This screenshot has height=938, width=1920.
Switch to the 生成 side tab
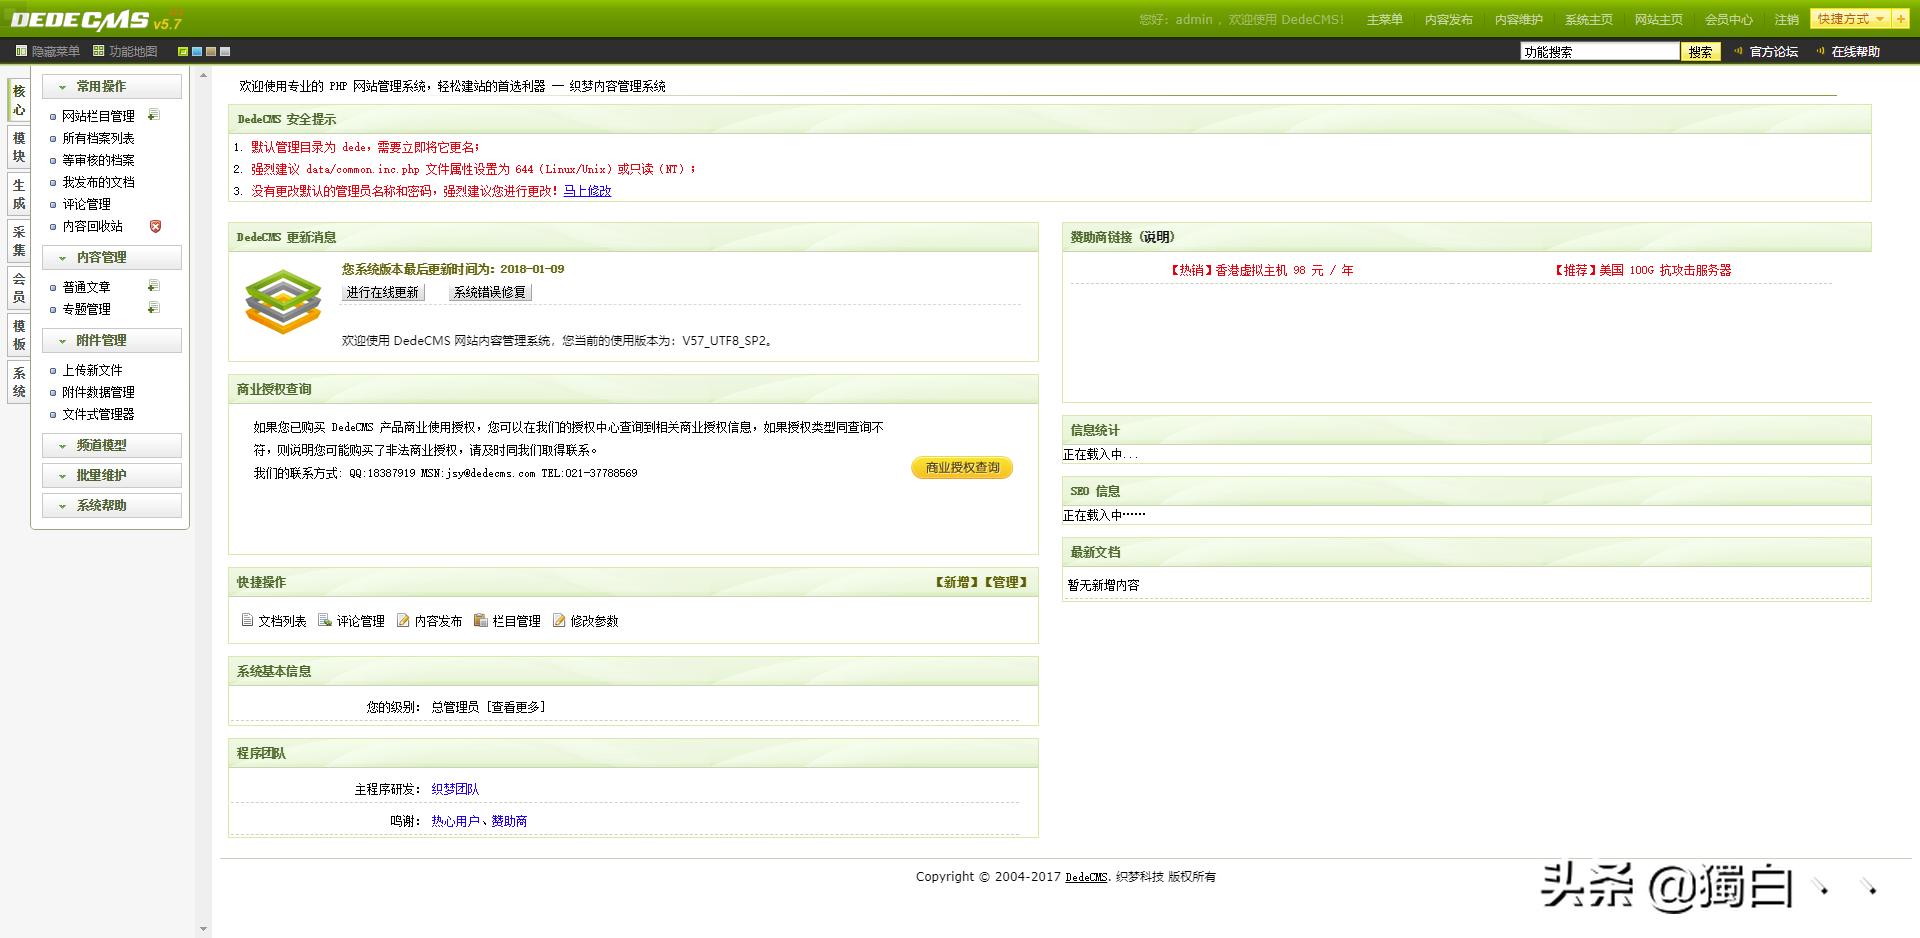coord(19,194)
